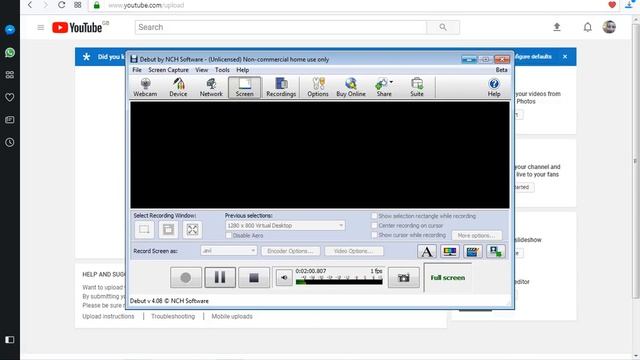Image resolution: width=640 pixels, height=360 pixels.
Task: Open the Troubleshooting link
Action: [x=173, y=316]
